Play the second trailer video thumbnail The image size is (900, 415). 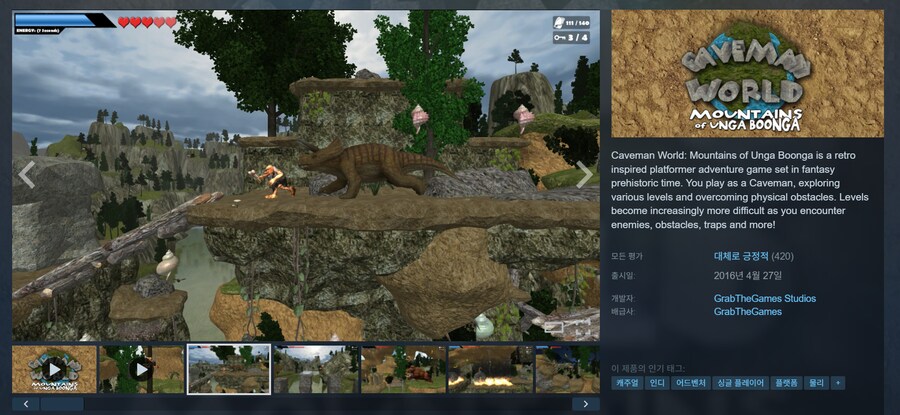click(141, 369)
